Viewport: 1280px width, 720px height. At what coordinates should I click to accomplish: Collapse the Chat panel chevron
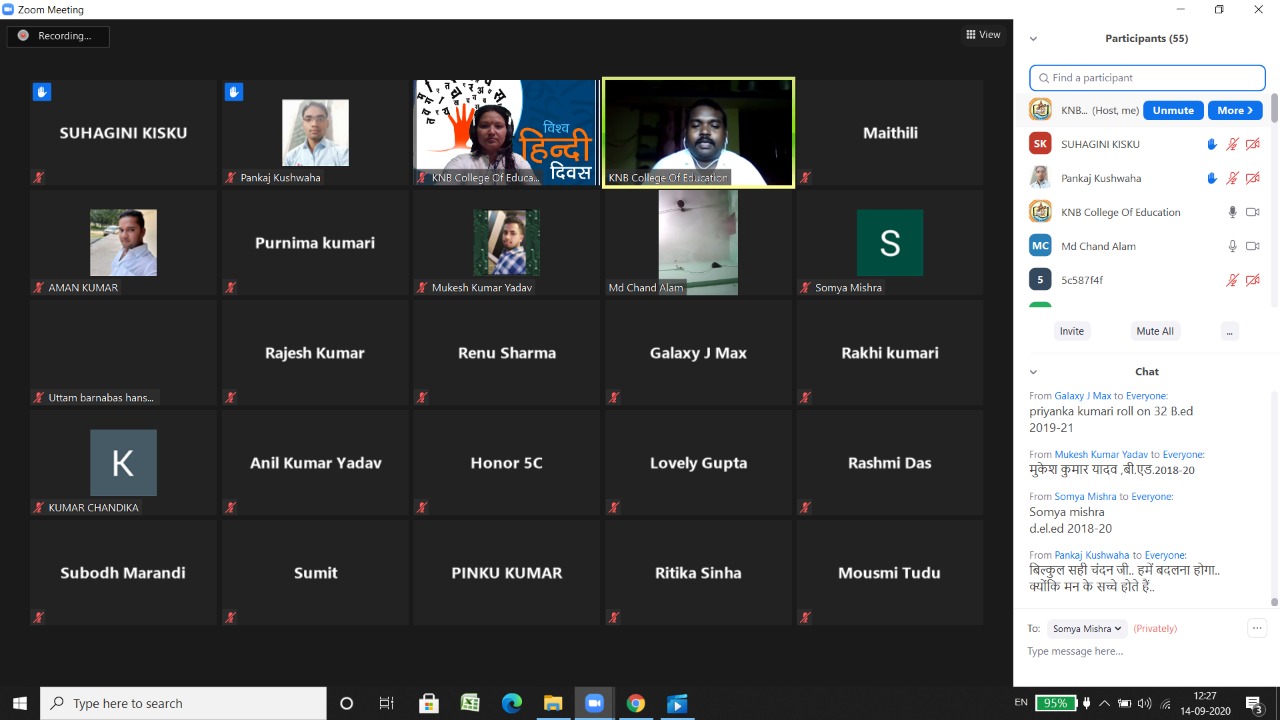[x=1033, y=372]
